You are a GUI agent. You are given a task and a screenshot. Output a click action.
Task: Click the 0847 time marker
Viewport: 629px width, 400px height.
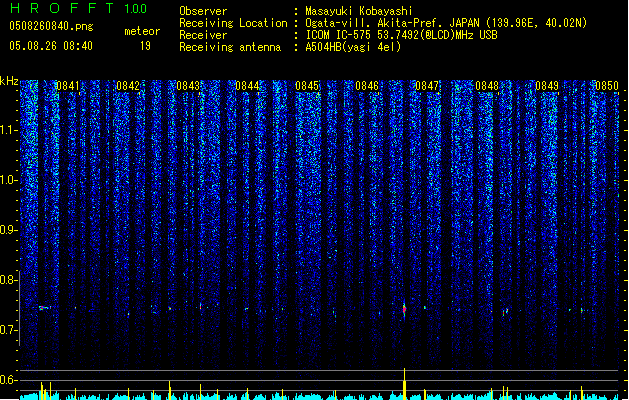tap(427, 86)
